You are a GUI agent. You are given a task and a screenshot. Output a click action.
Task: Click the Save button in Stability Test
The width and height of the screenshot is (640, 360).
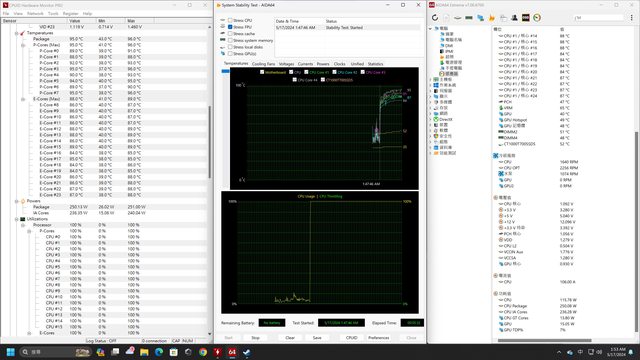[317, 338]
